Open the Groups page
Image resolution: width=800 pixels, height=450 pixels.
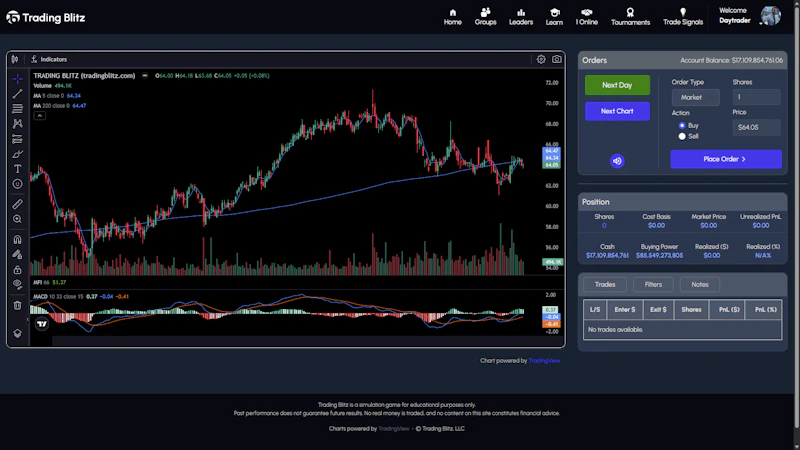click(x=485, y=17)
